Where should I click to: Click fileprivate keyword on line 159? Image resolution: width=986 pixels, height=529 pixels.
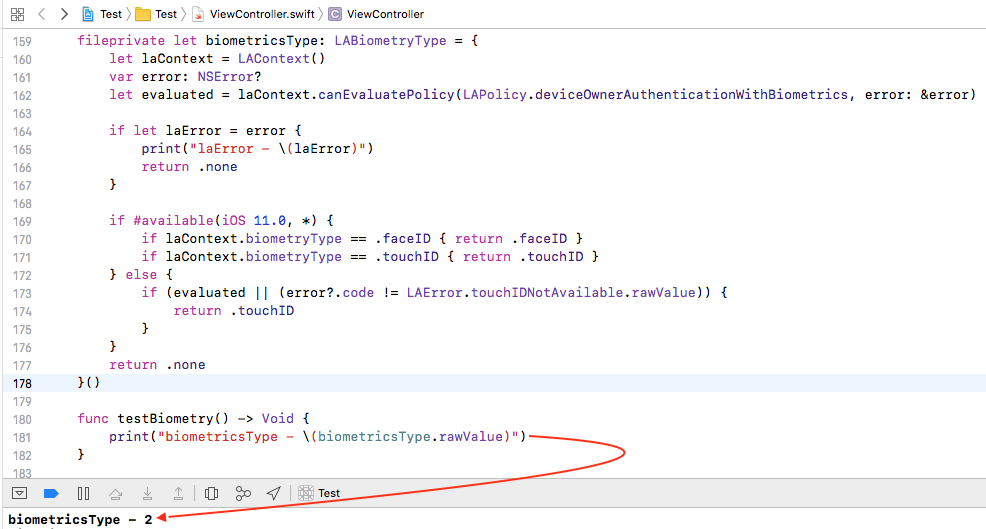tap(121, 41)
